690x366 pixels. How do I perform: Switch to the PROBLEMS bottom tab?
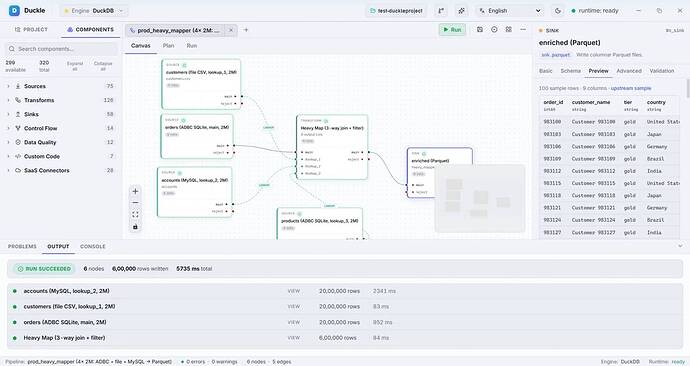tap(22, 246)
